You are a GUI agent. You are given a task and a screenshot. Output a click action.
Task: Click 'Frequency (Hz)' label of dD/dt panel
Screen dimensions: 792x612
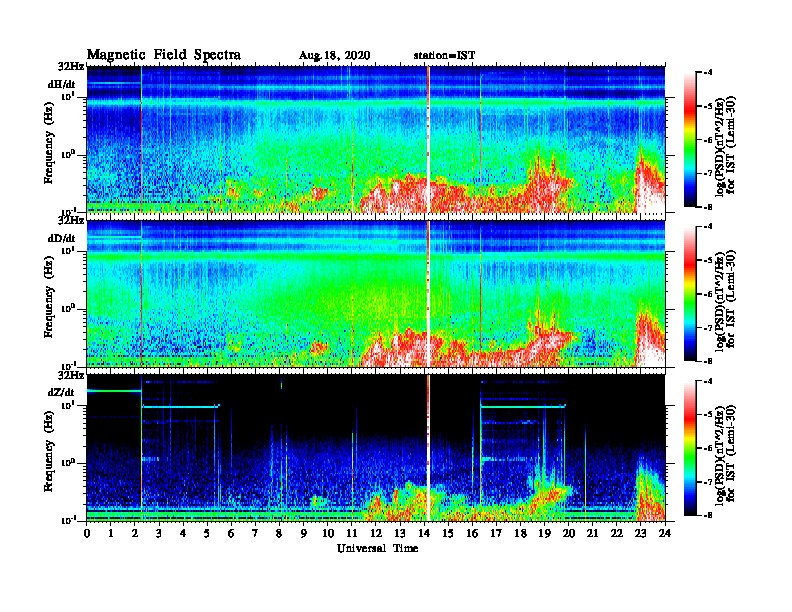(49, 297)
